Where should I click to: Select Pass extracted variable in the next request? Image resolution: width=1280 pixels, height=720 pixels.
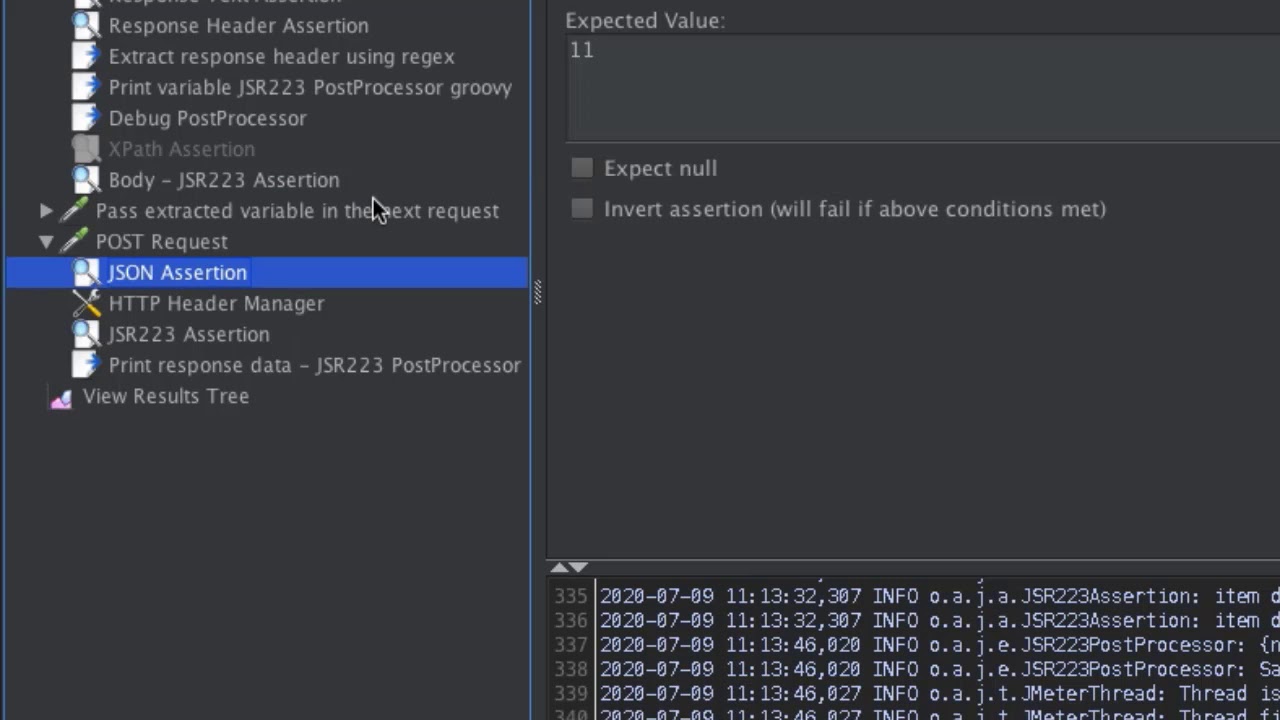pyautogui.click(x=297, y=211)
